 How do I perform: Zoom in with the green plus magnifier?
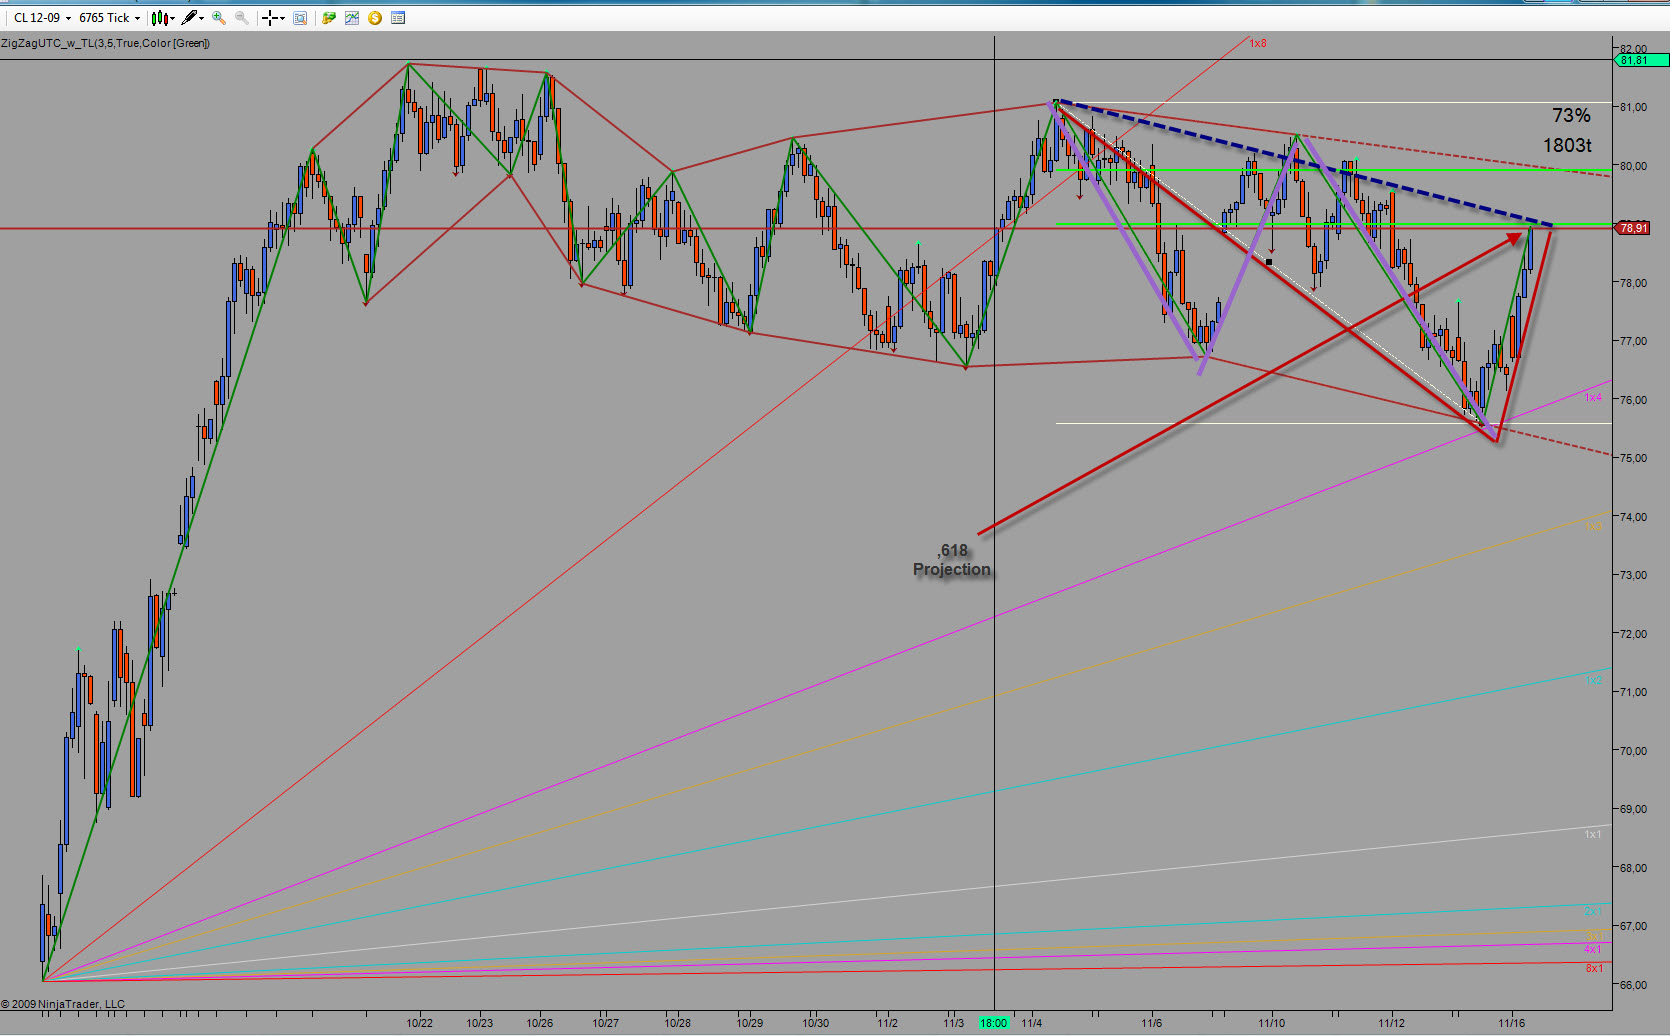pyautogui.click(x=219, y=18)
